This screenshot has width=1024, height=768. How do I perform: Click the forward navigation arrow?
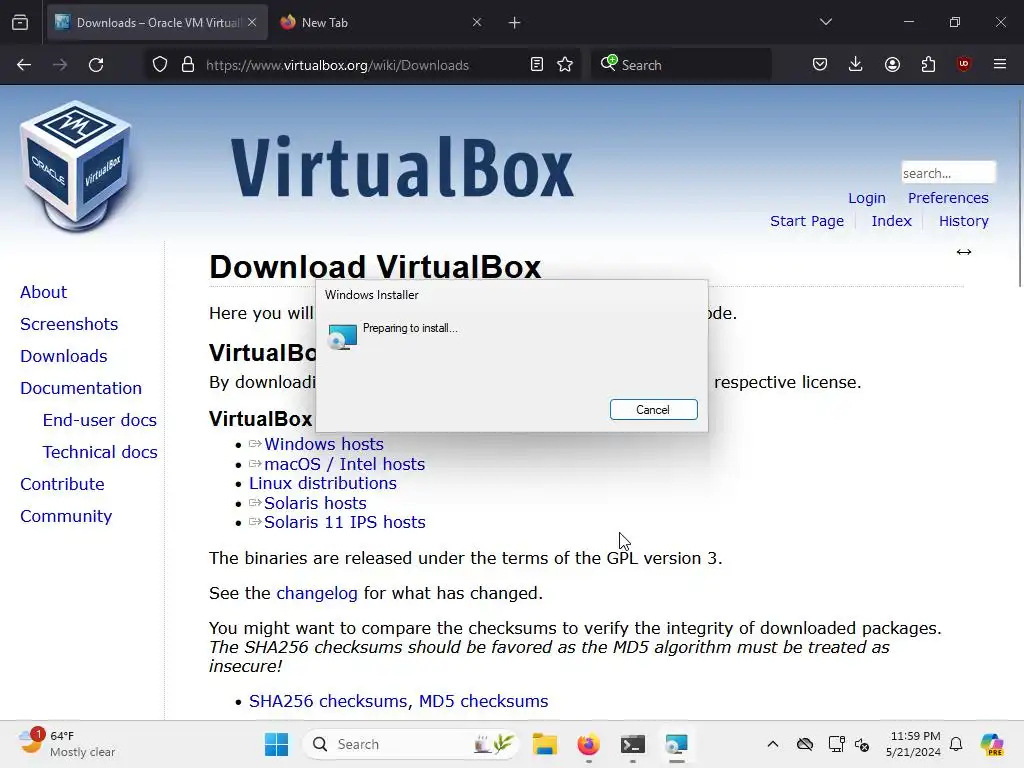pyautogui.click(x=60, y=65)
